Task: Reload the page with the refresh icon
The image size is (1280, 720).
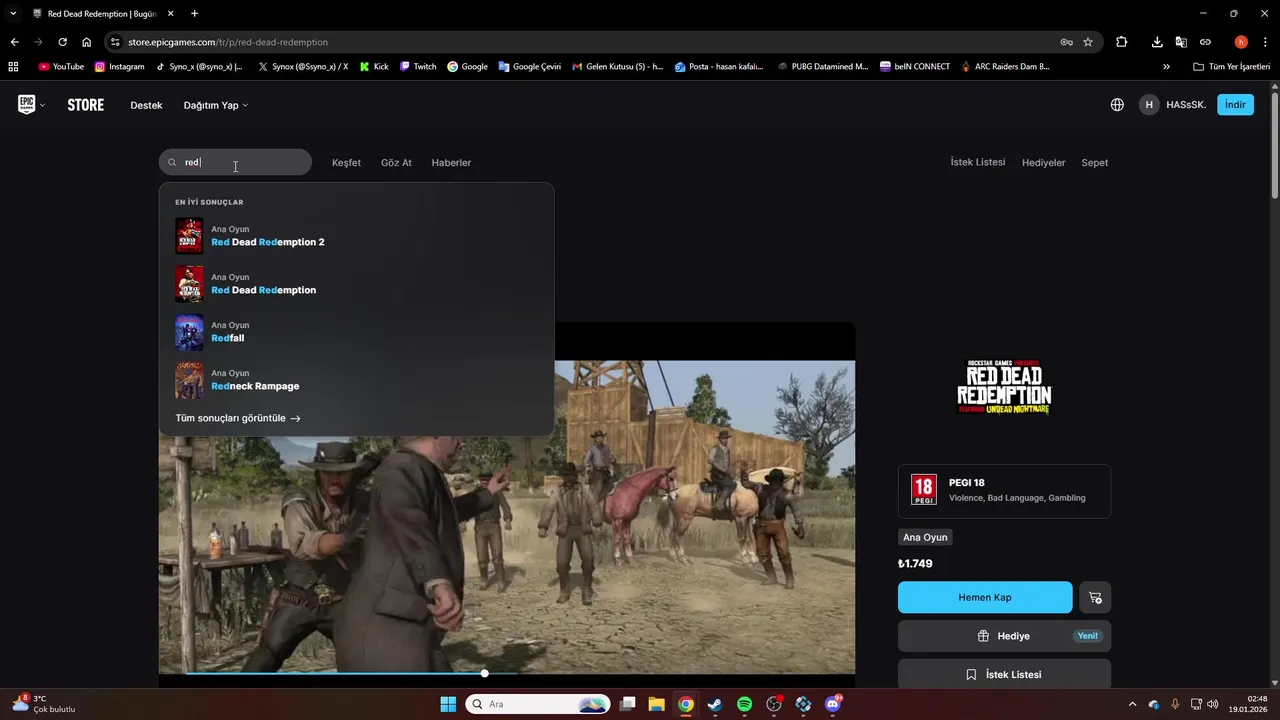Action: pos(62,42)
